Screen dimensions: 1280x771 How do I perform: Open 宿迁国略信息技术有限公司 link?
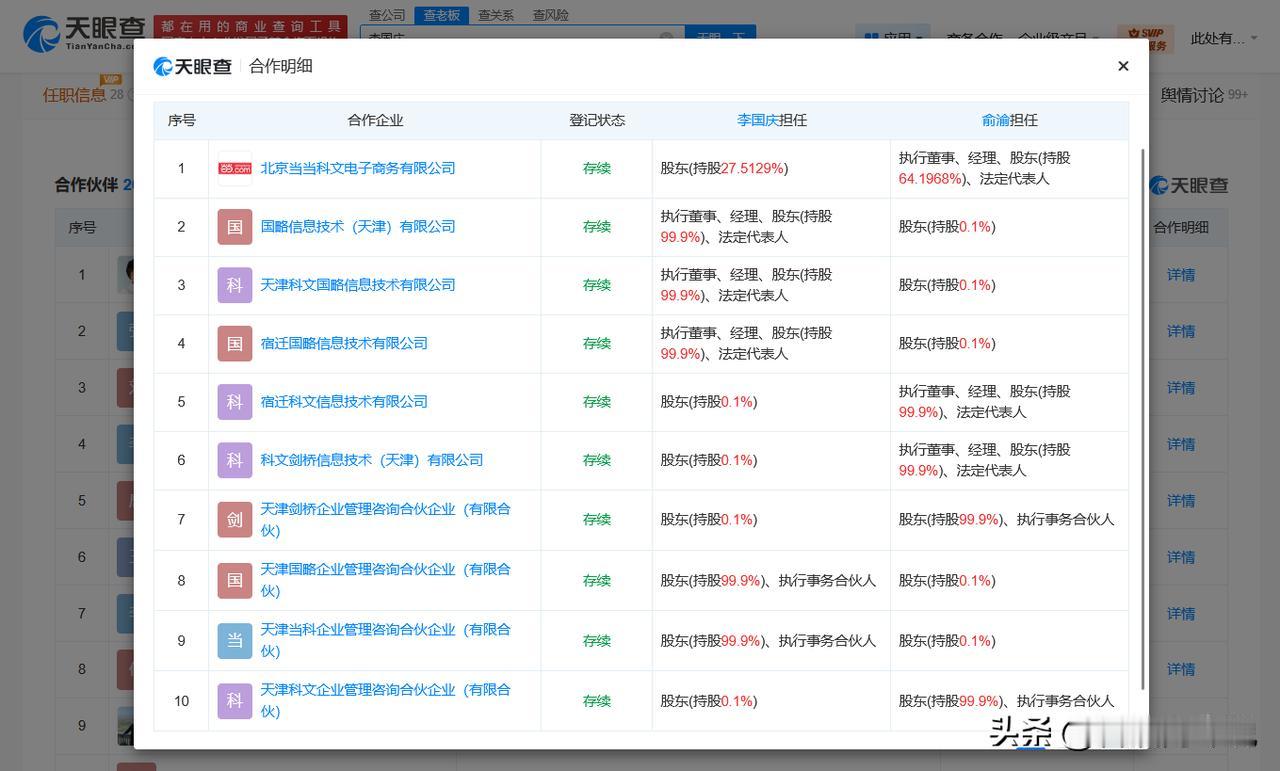[x=344, y=343]
